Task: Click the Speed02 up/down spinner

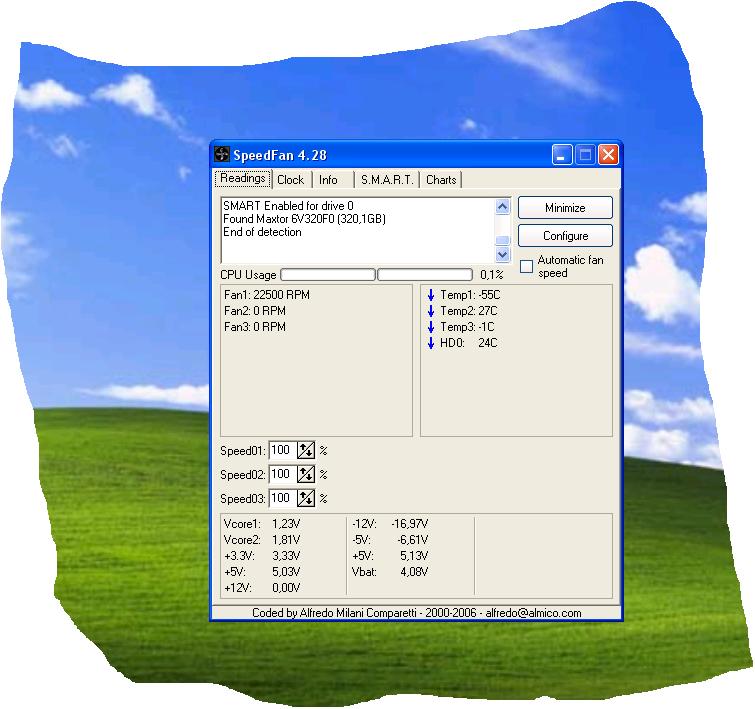Action: [306, 474]
